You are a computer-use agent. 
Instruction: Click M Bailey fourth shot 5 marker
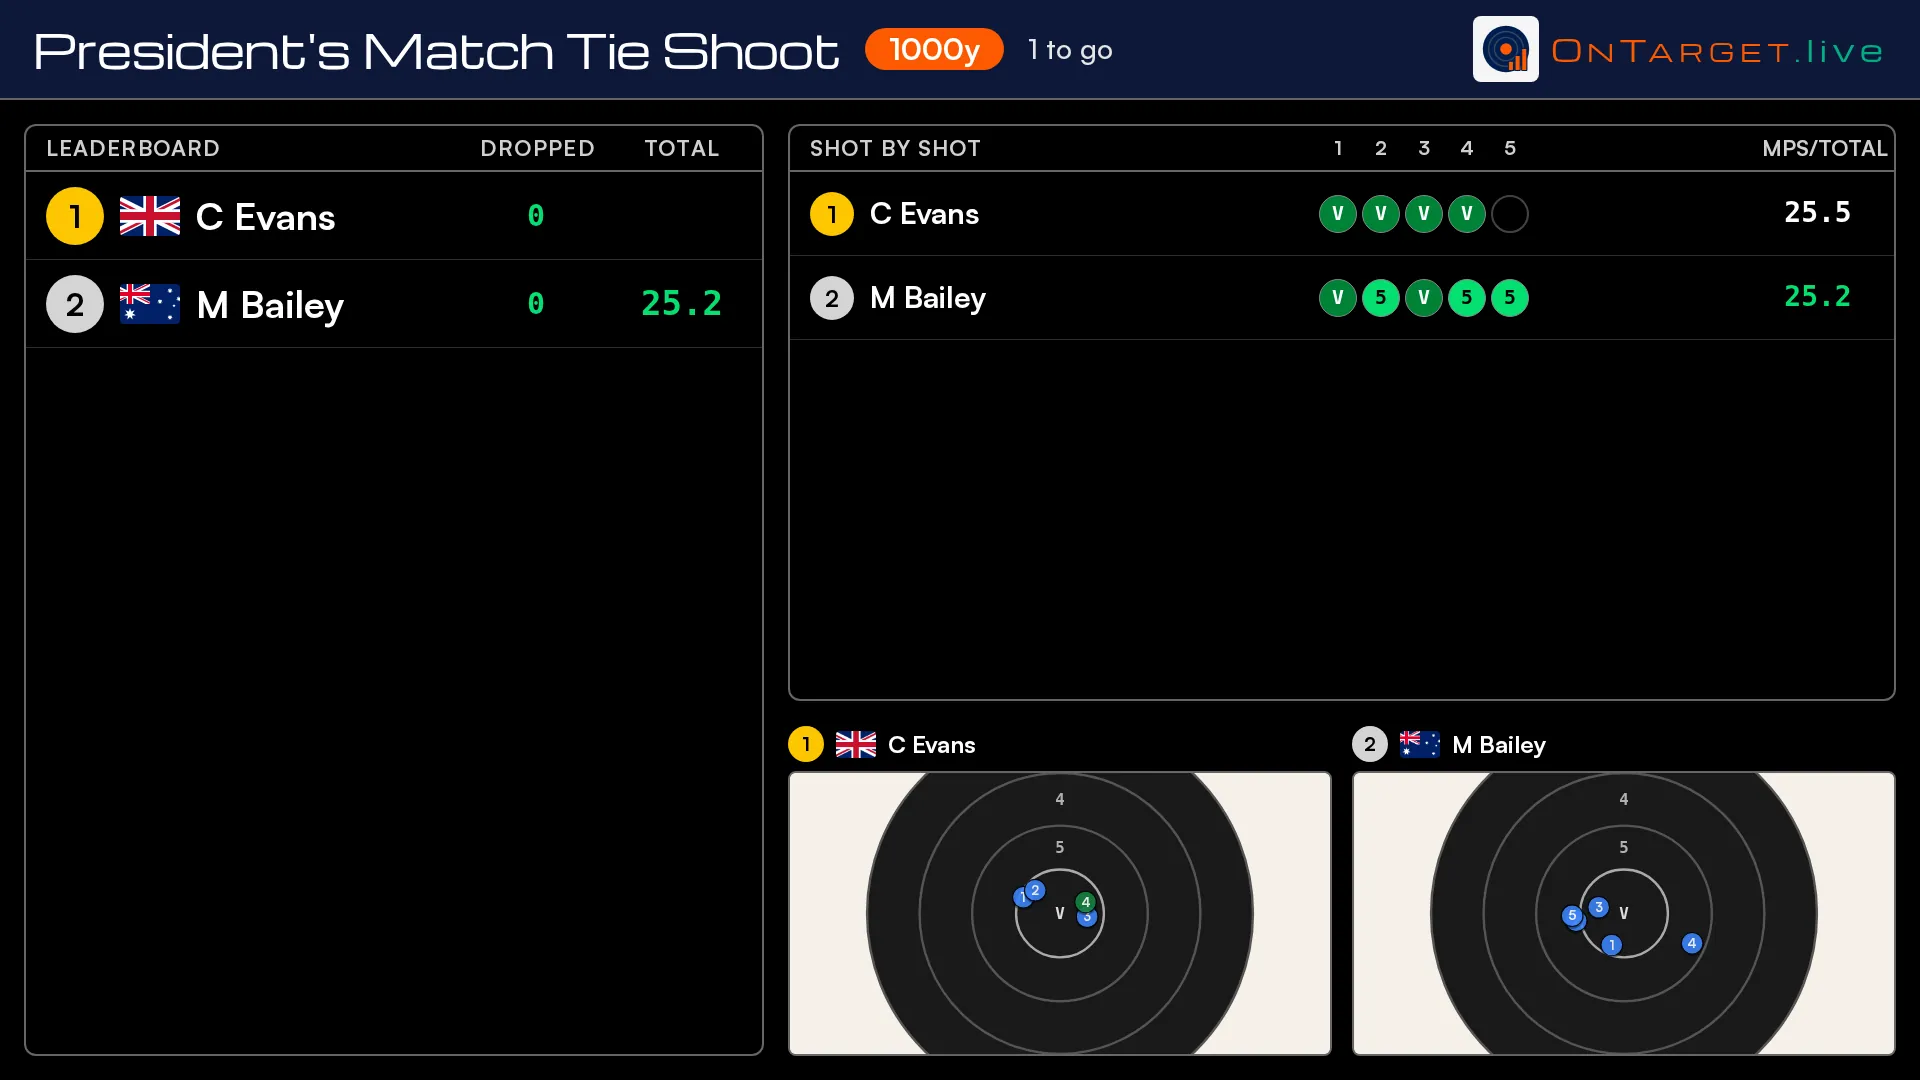click(x=1467, y=298)
